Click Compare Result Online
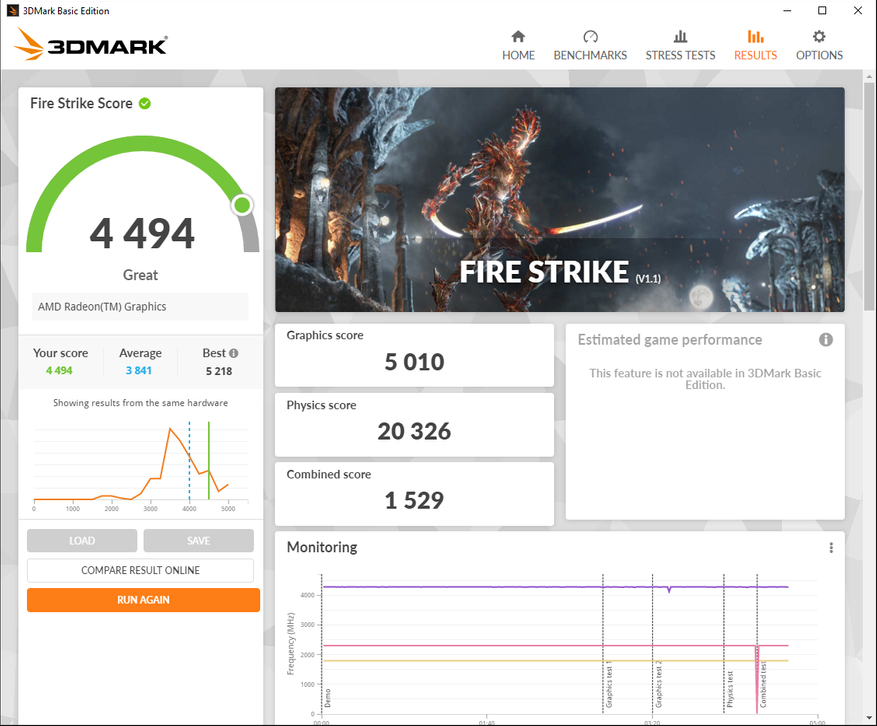Image resolution: width=877 pixels, height=726 pixels. [x=140, y=571]
